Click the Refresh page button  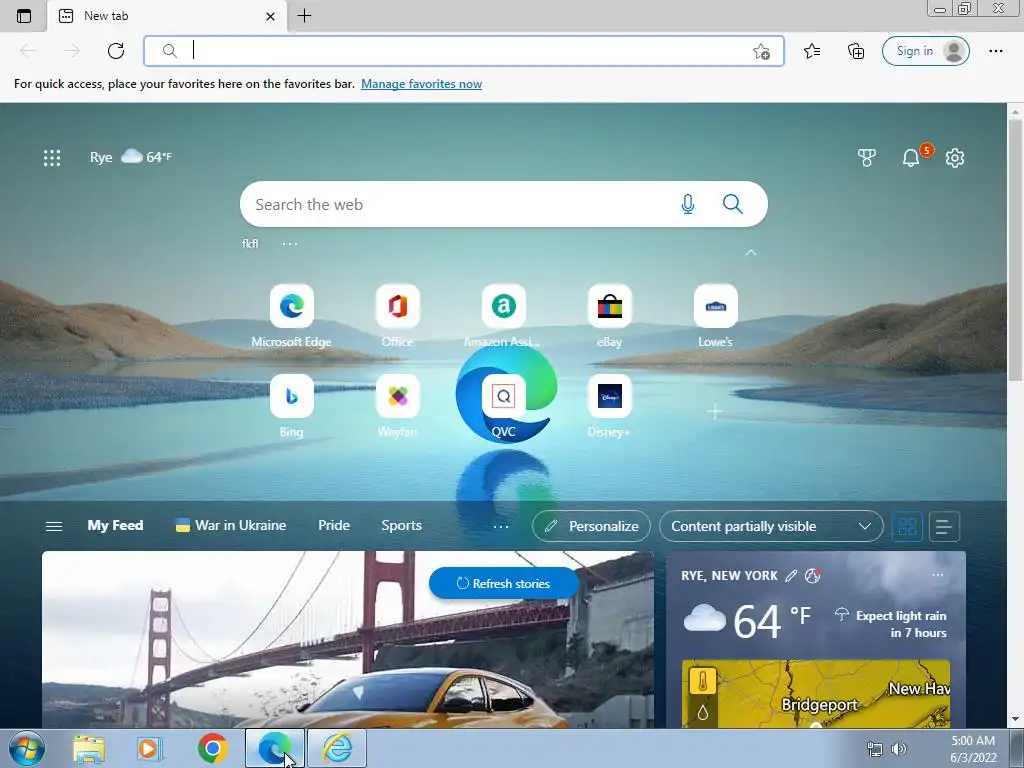tap(116, 51)
